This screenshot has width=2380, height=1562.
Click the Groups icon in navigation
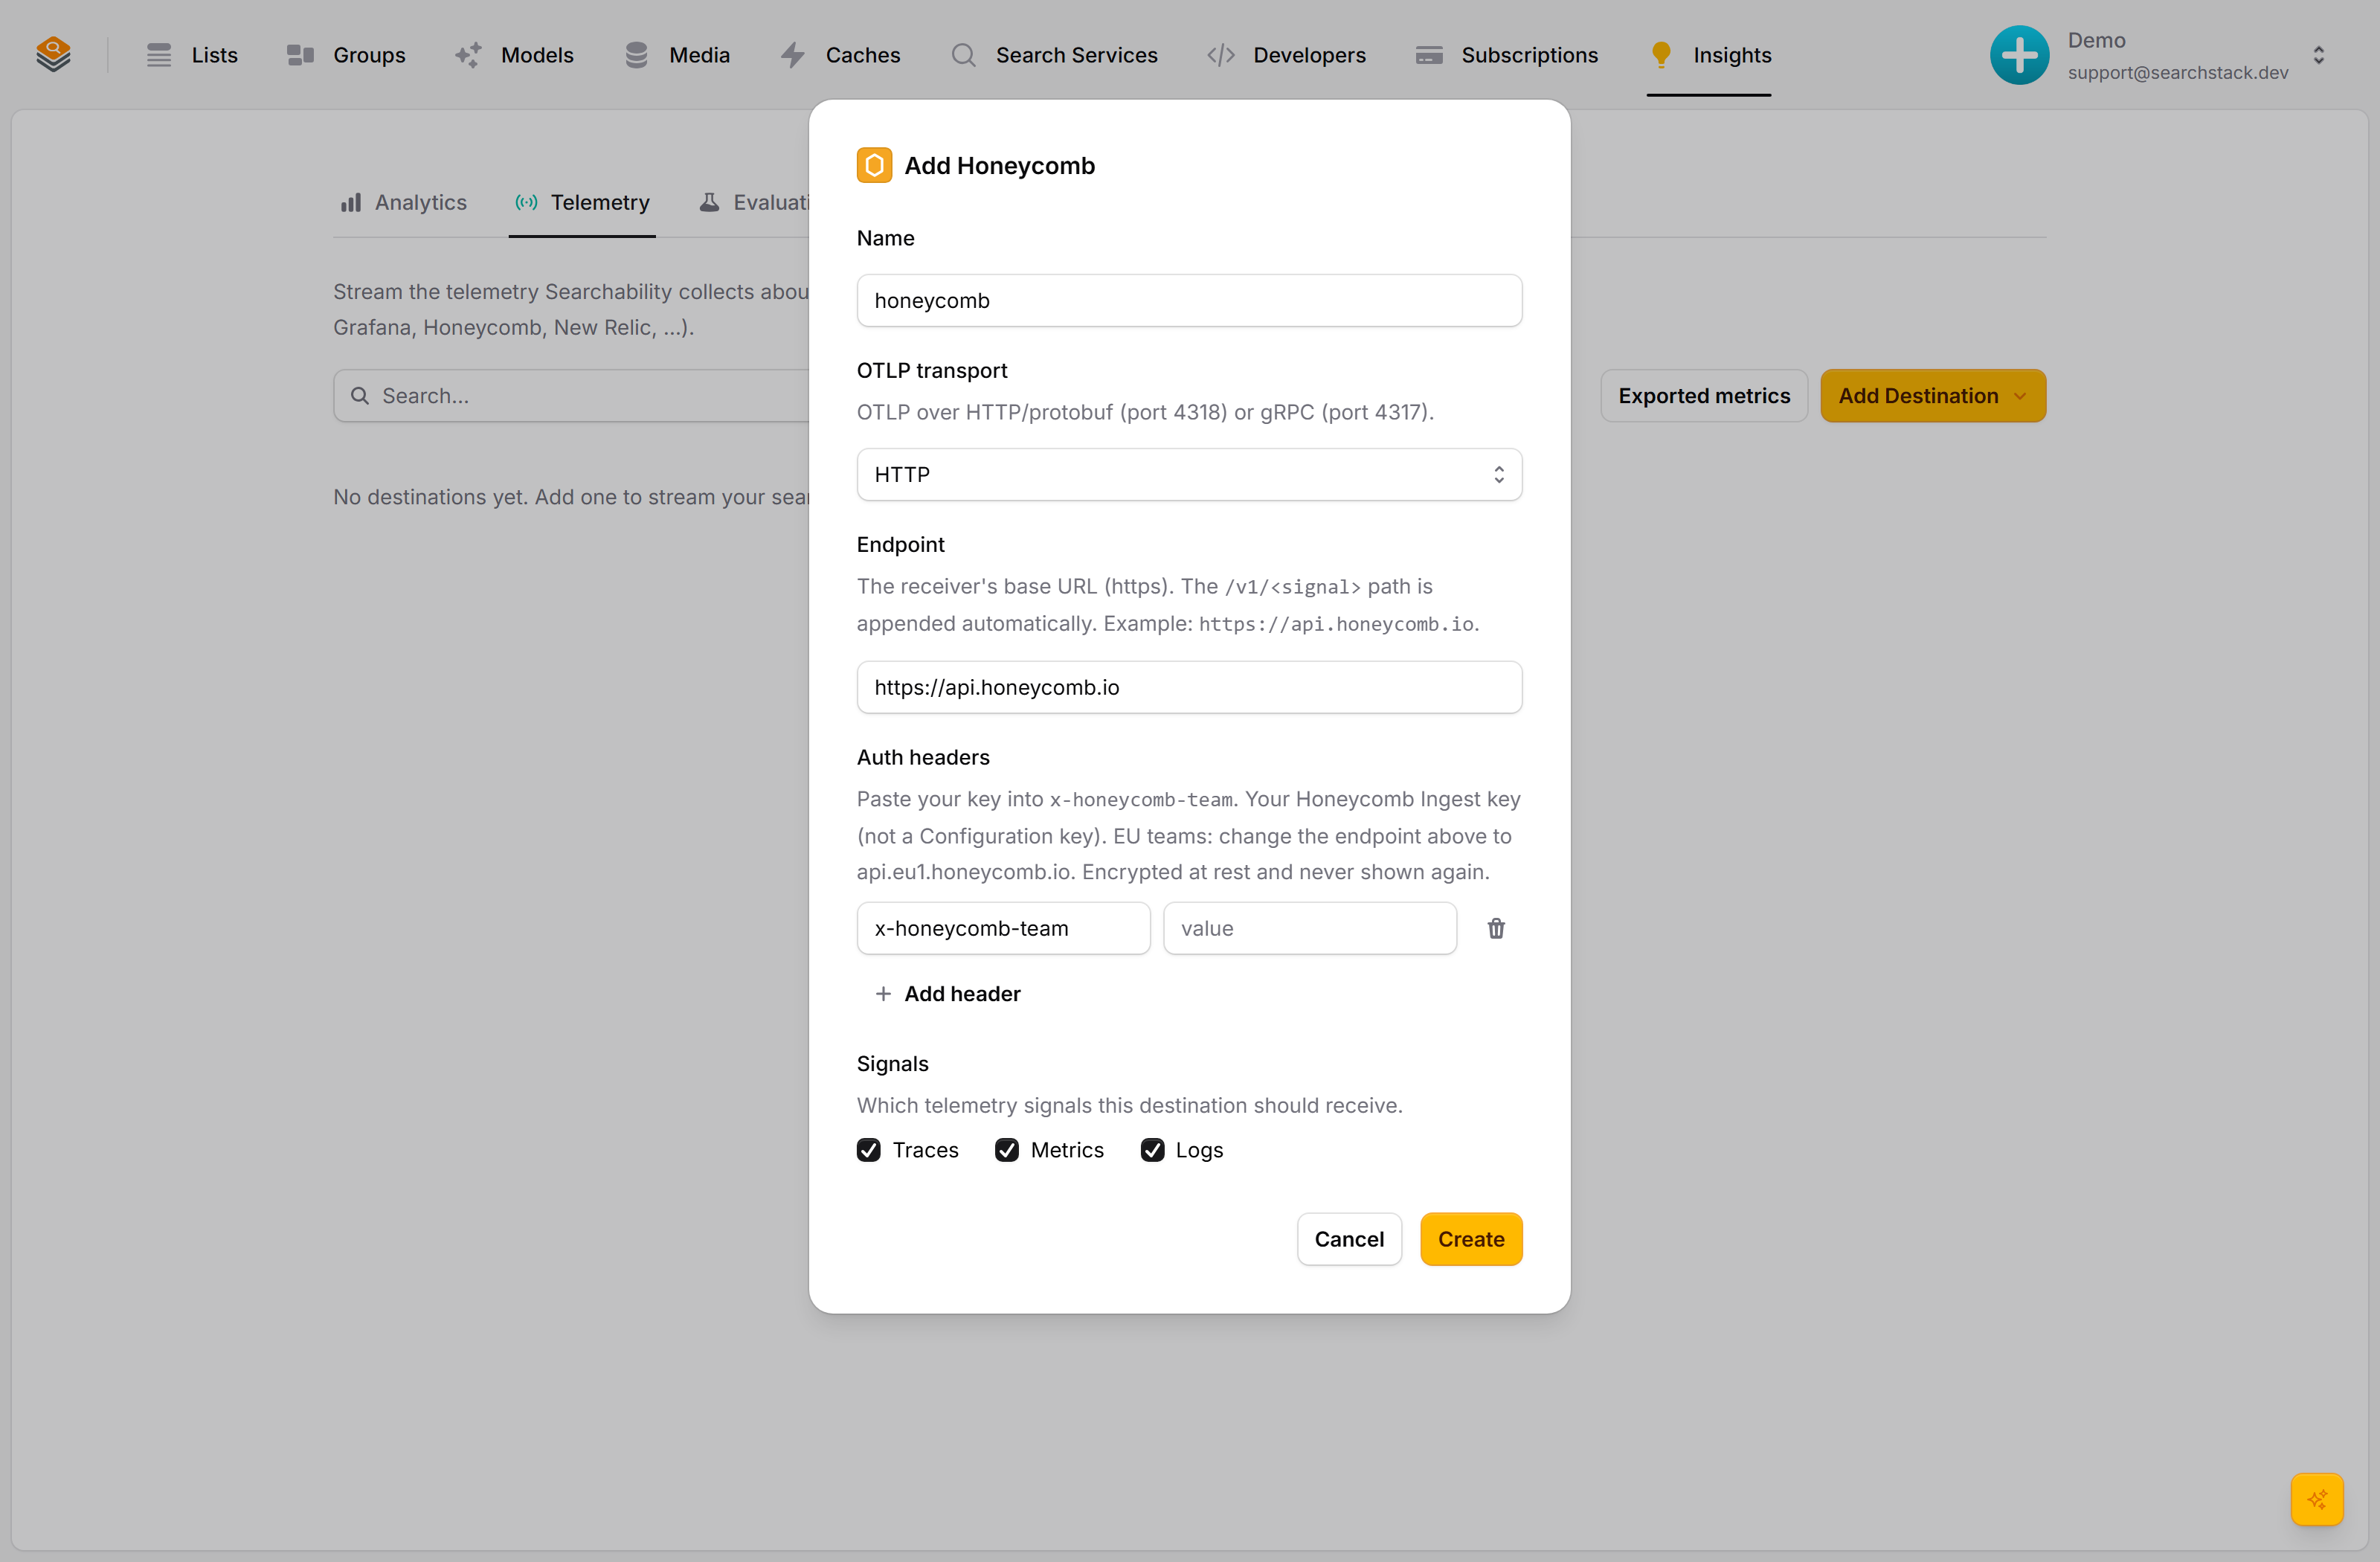300,55
